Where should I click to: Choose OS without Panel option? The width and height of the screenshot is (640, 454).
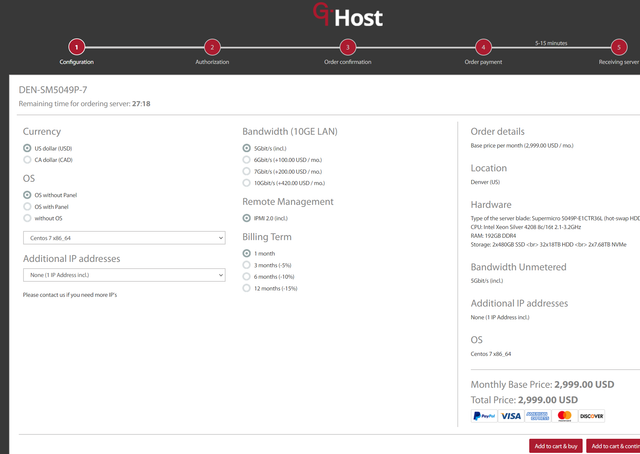tap(27, 195)
